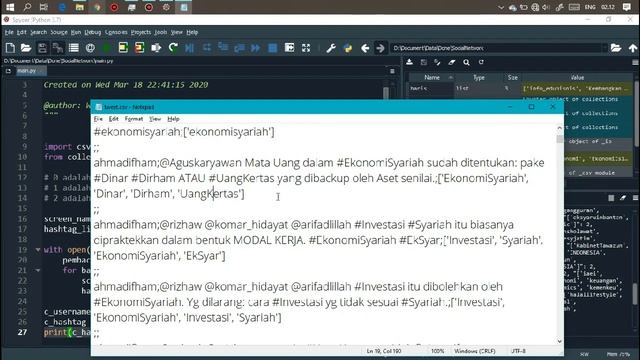
Task: Click Windows (CRLF) in Notepad status bar
Action: coord(475,351)
